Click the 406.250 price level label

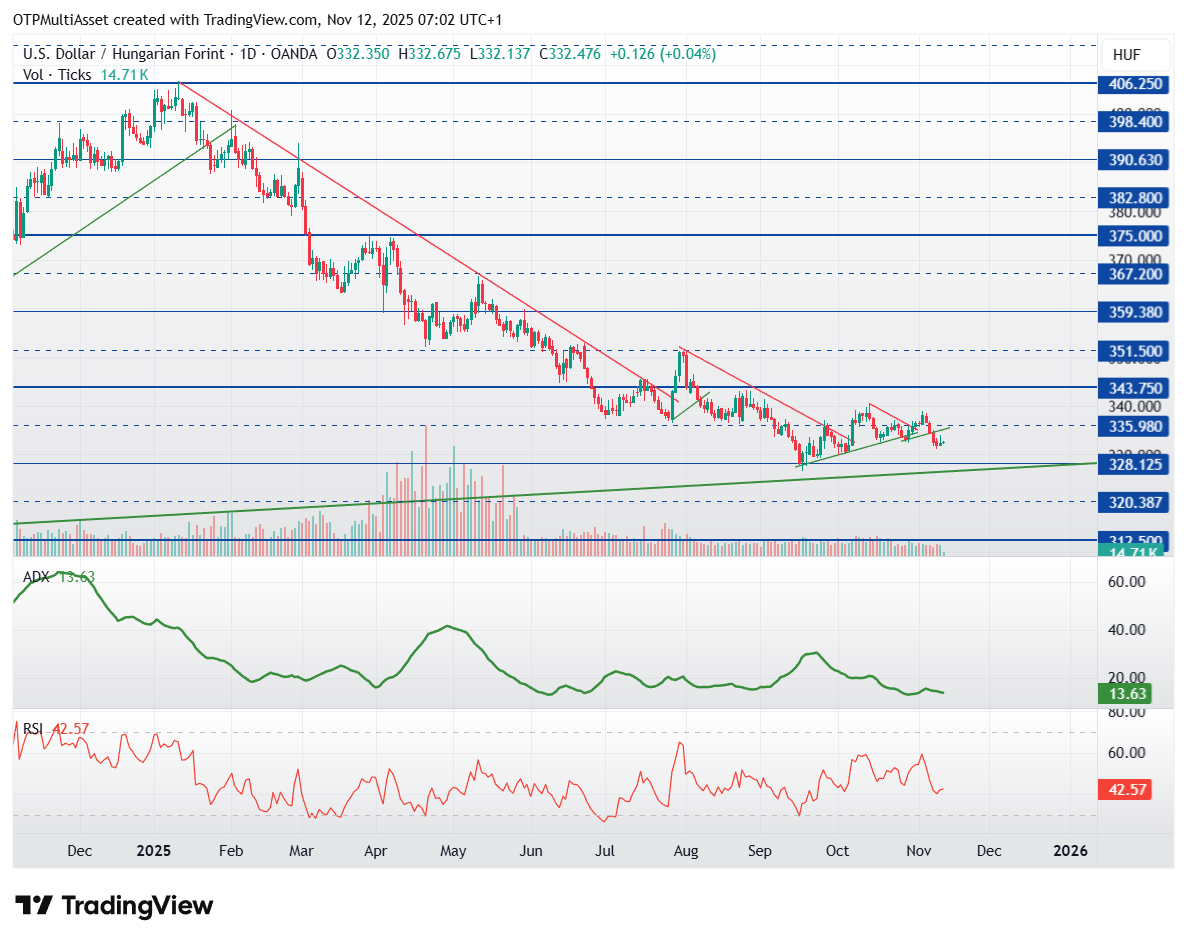(x=1131, y=84)
